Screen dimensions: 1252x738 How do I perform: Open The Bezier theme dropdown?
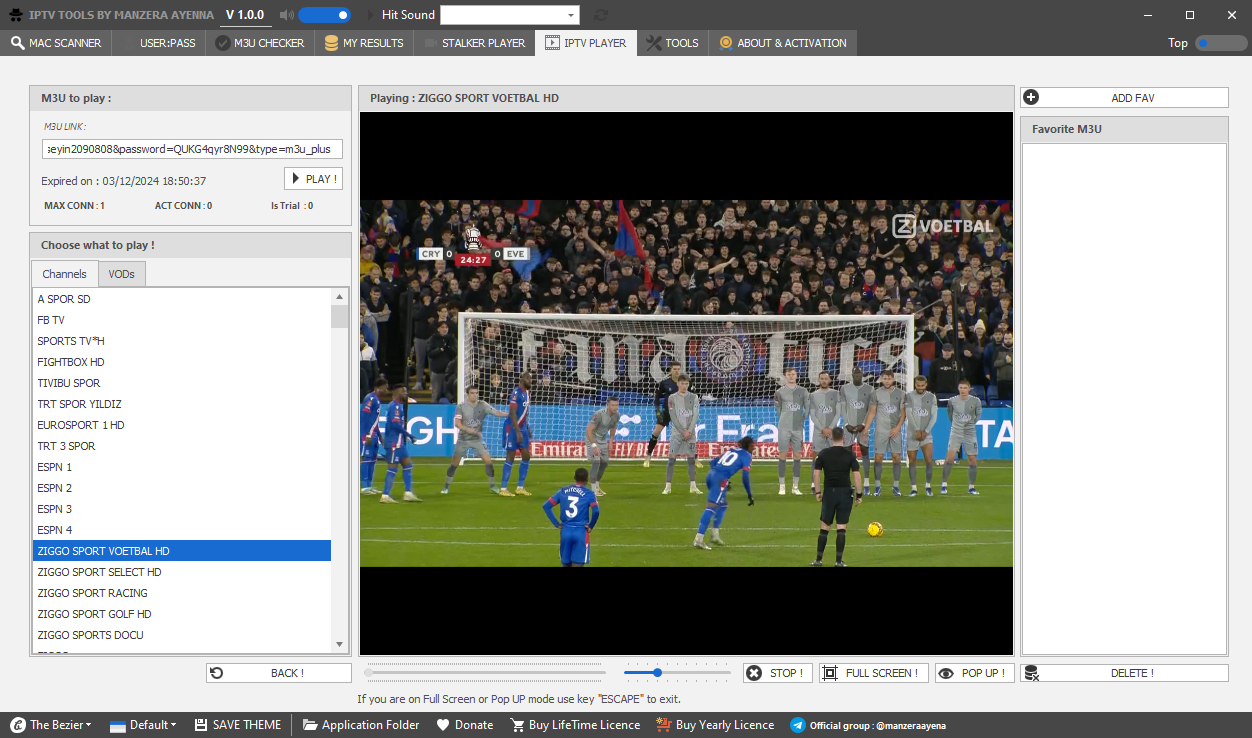click(x=51, y=725)
